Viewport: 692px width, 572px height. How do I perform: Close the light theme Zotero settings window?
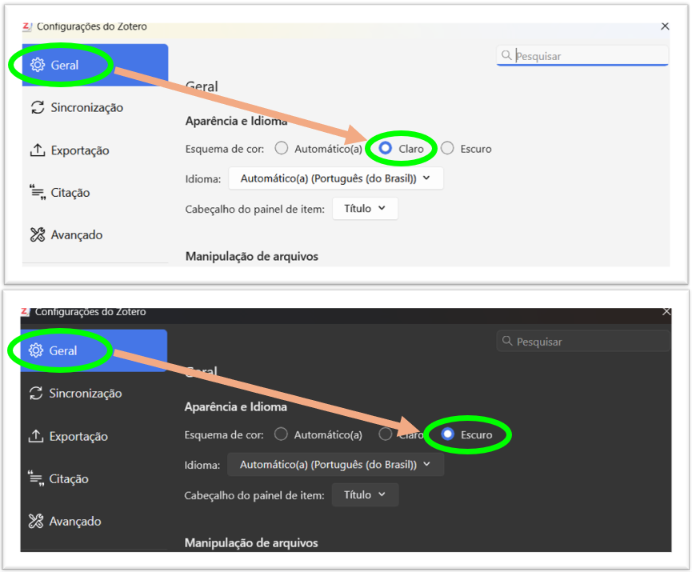pos(665,26)
